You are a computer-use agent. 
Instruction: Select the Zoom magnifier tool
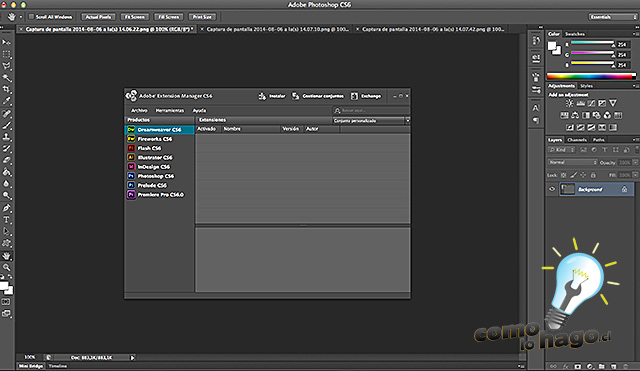click(x=7, y=267)
